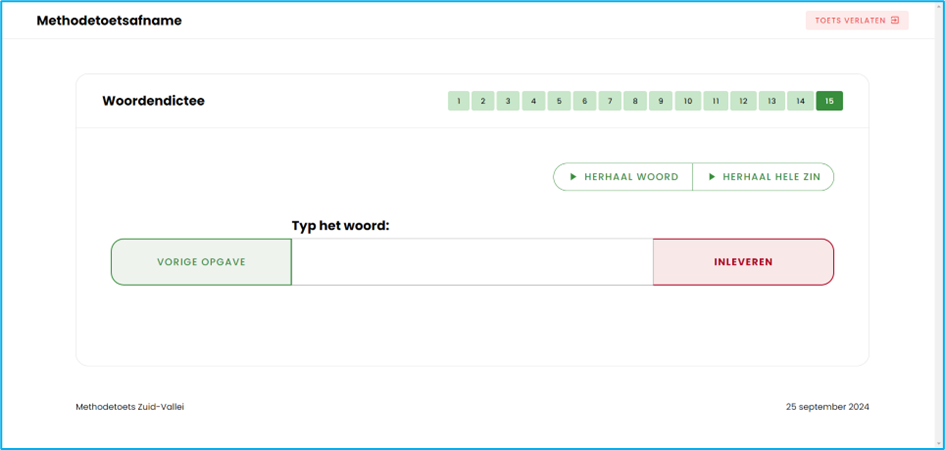
Task: Open question 4 in the navigator
Action: 534,101
